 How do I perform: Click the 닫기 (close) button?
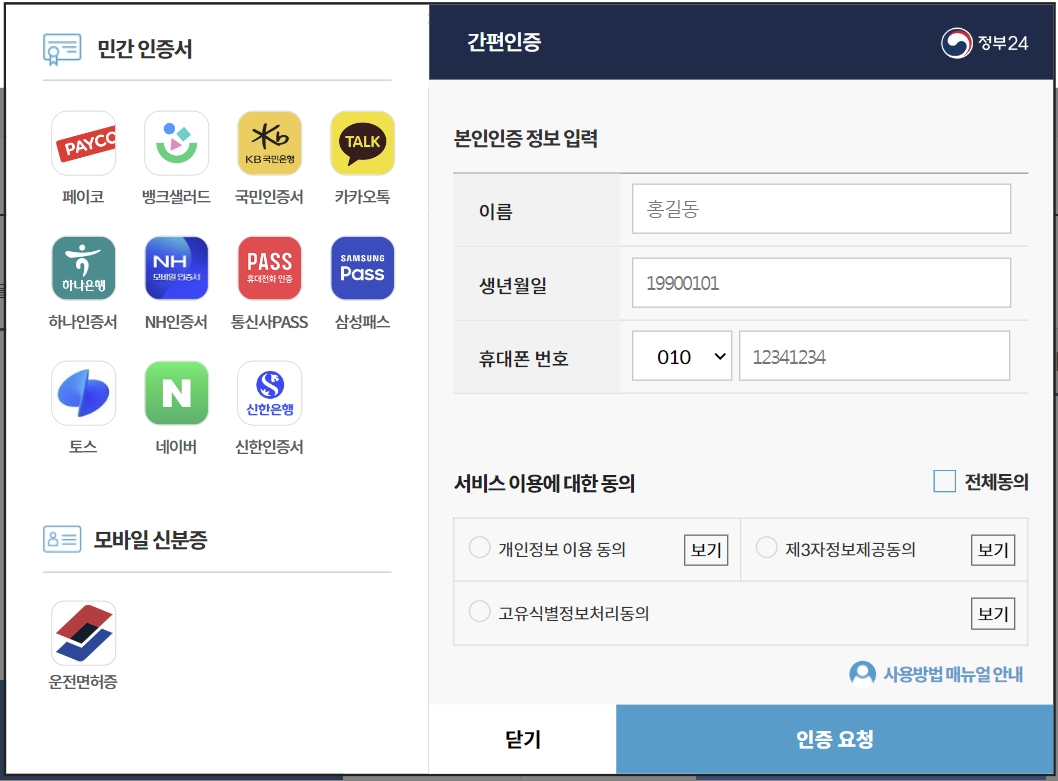tap(522, 739)
